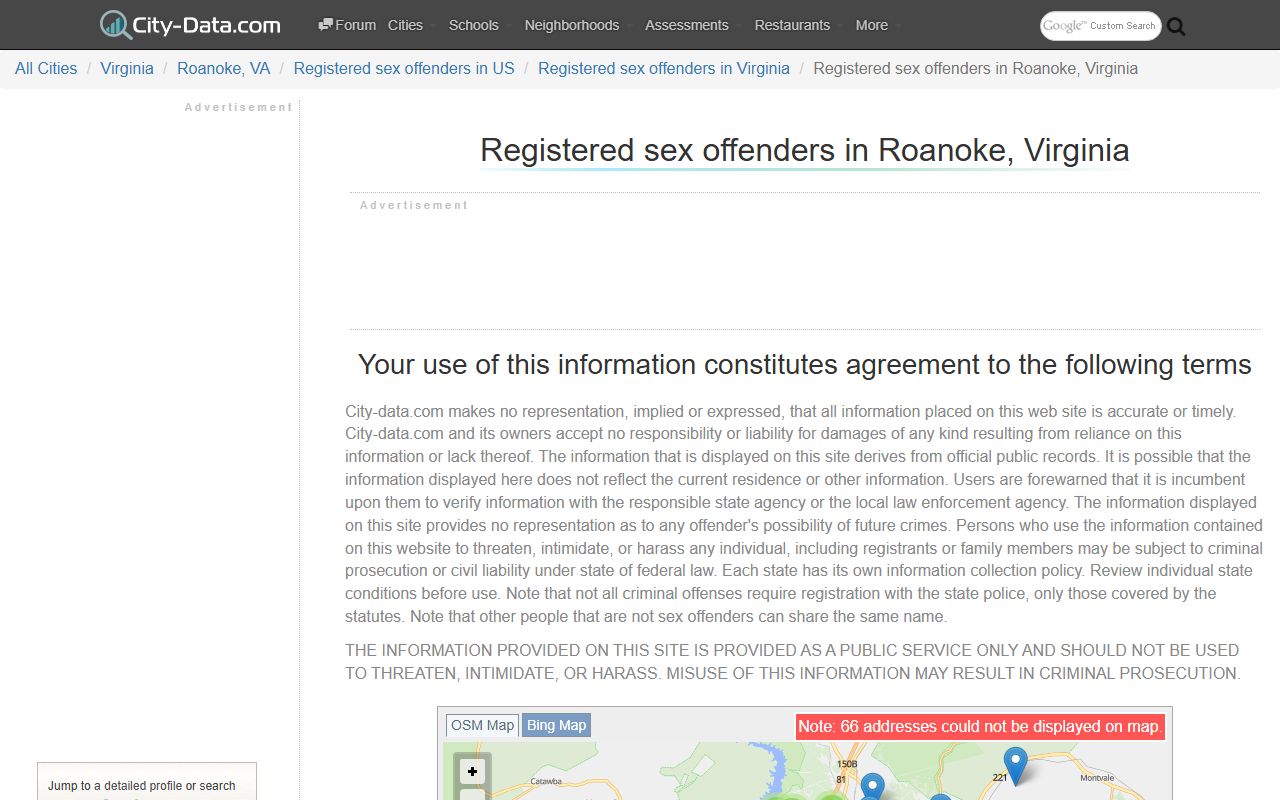Focus the Google Custom Search field
Image resolution: width=1280 pixels, height=800 pixels.
[x=1100, y=26]
